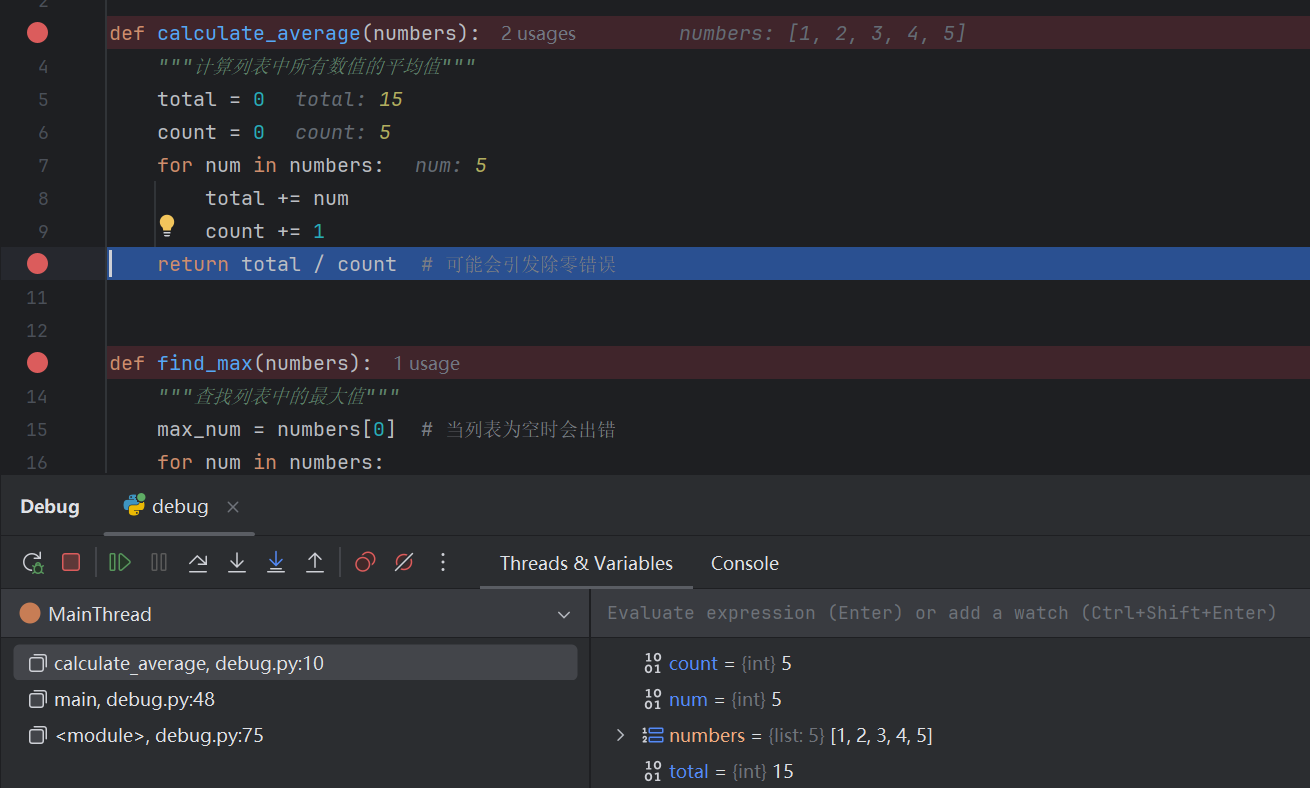The width and height of the screenshot is (1310, 788).
Task: Toggle the breakpoint at find_max definition
Action: click(37, 362)
